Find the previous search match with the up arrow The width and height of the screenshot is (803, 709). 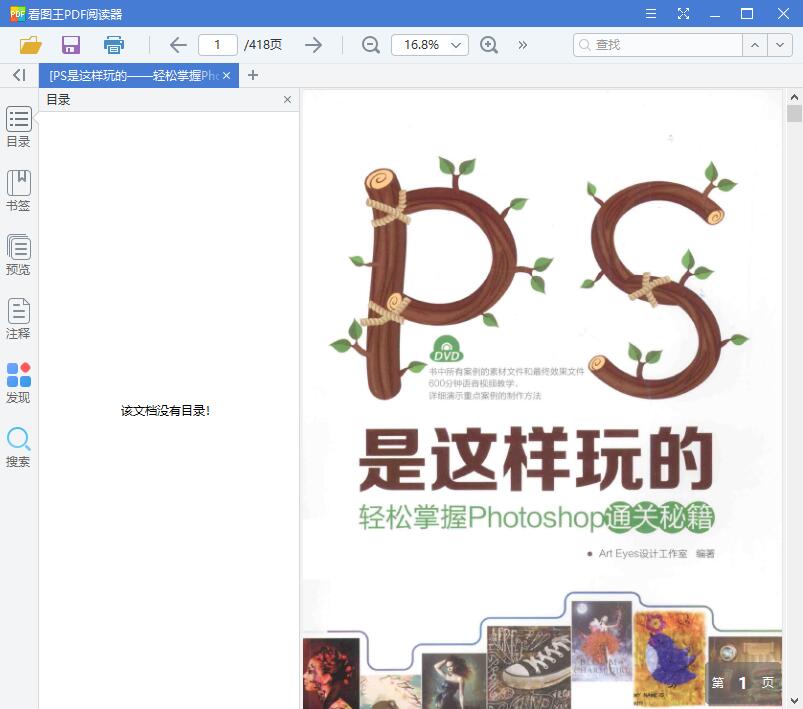pyautogui.click(x=755, y=45)
